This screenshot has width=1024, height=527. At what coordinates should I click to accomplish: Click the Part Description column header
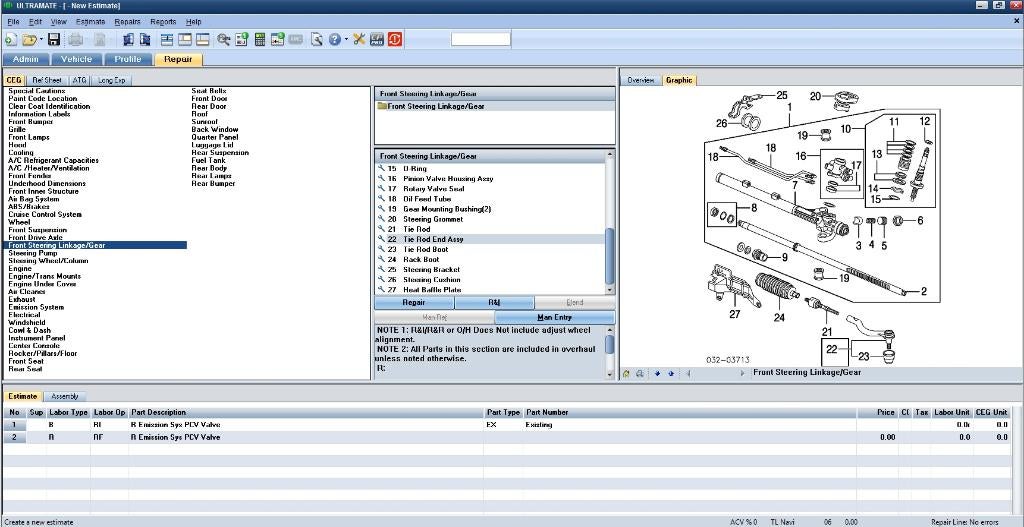pos(306,412)
